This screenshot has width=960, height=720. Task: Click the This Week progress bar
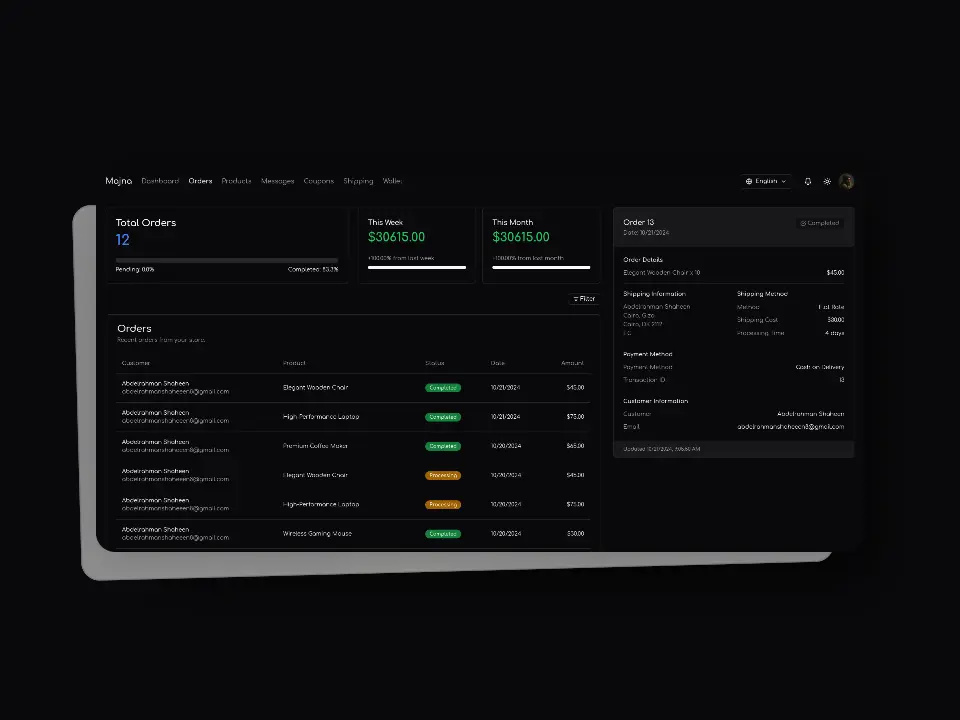coord(417,267)
